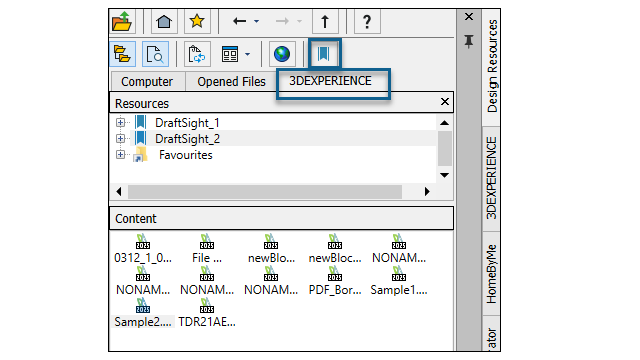Click the Up one level arrow
Image resolution: width=640 pixels, height=360 pixels.
325,21
